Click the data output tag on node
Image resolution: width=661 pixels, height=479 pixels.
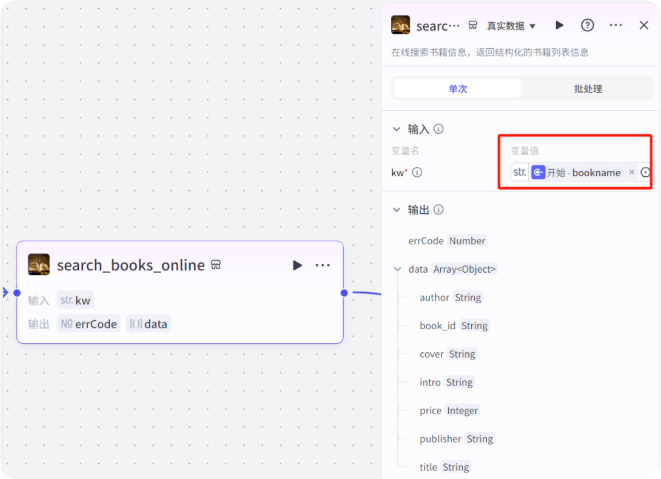coord(148,324)
